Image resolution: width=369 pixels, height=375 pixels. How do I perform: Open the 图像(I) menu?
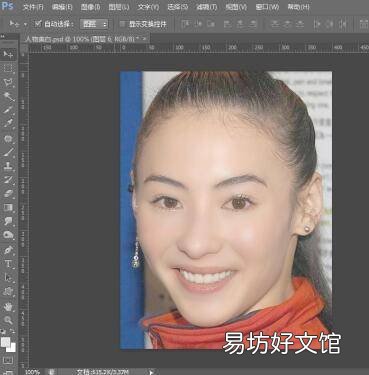(90, 7)
